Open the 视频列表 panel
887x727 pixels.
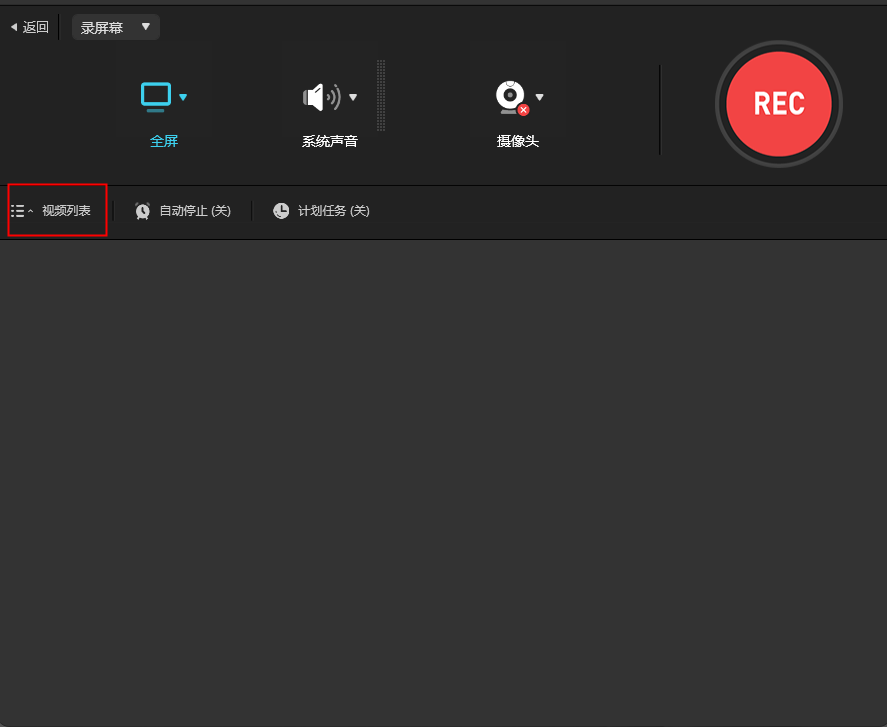66,211
